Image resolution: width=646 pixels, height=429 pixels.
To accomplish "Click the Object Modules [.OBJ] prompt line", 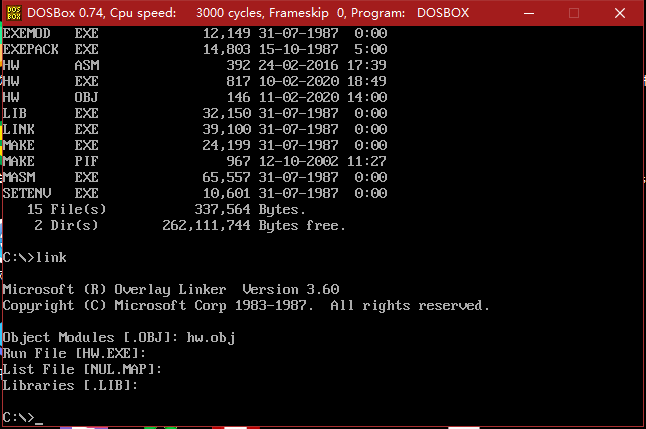I will pyautogui.click(x=118, y=337).
